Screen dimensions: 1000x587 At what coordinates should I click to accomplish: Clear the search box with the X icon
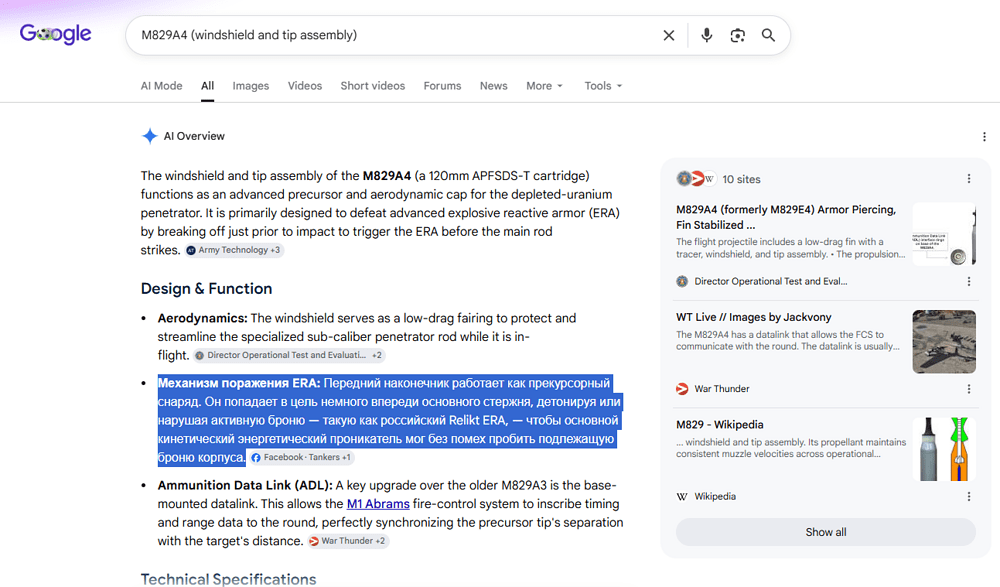coord(668,35)
